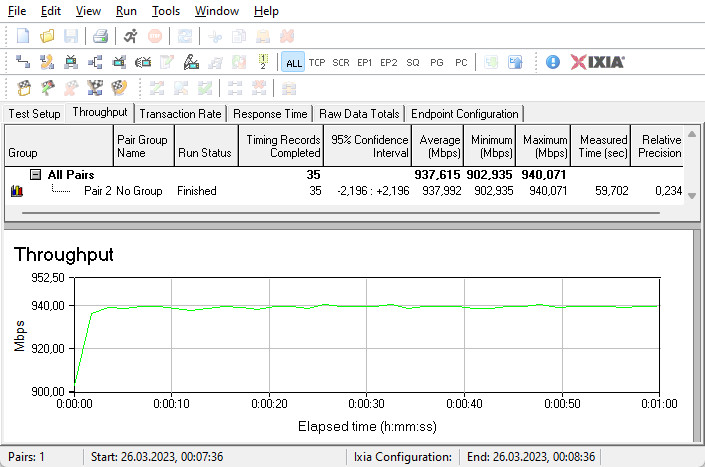Viewport: 705px width, 467px height.
Task: Switch to the Response Time tab
Action: 270,114
